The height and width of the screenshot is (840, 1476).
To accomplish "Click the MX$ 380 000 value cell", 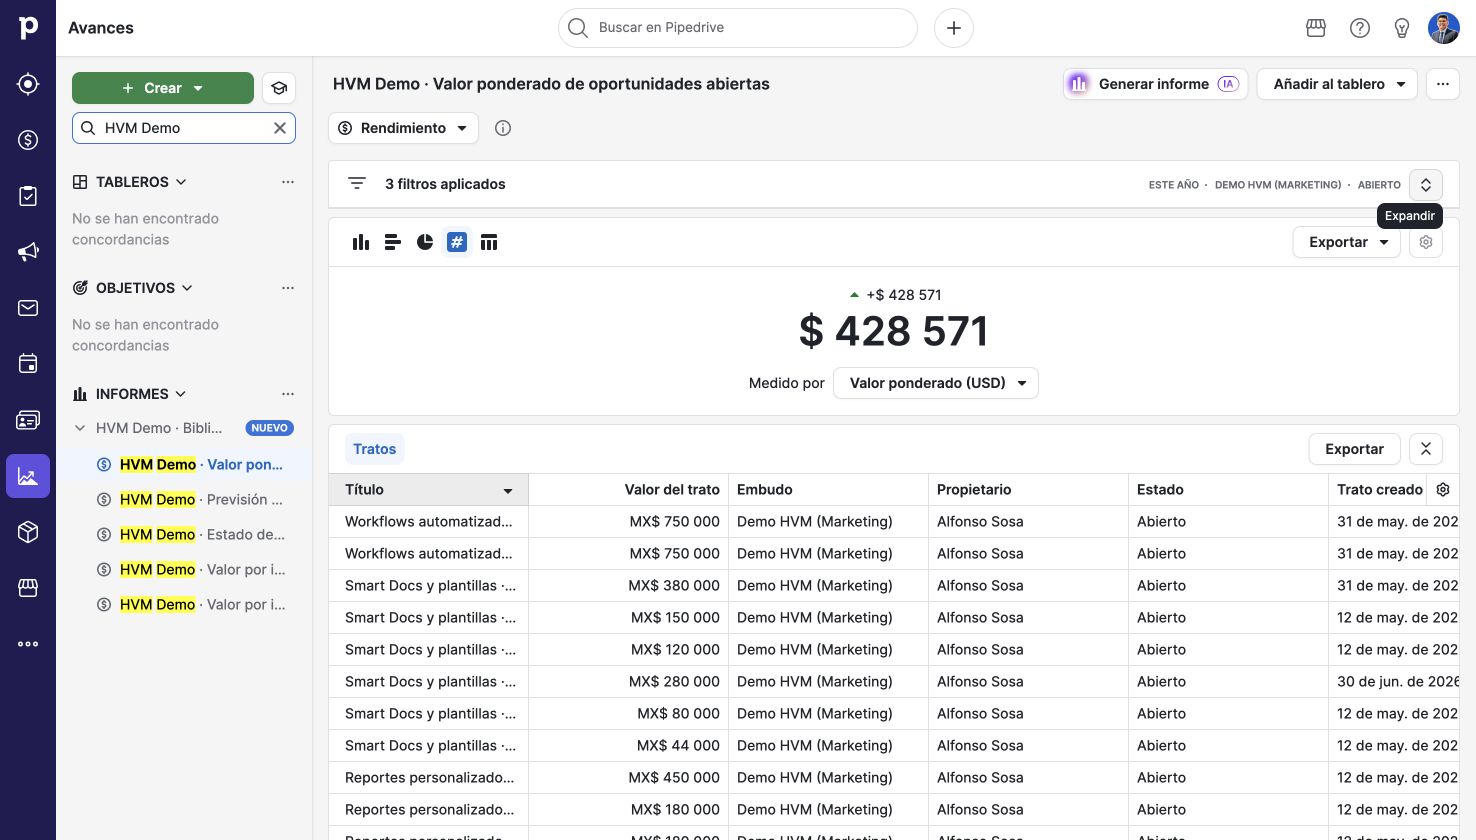I will pyautogui.click(x=628, y=586).
